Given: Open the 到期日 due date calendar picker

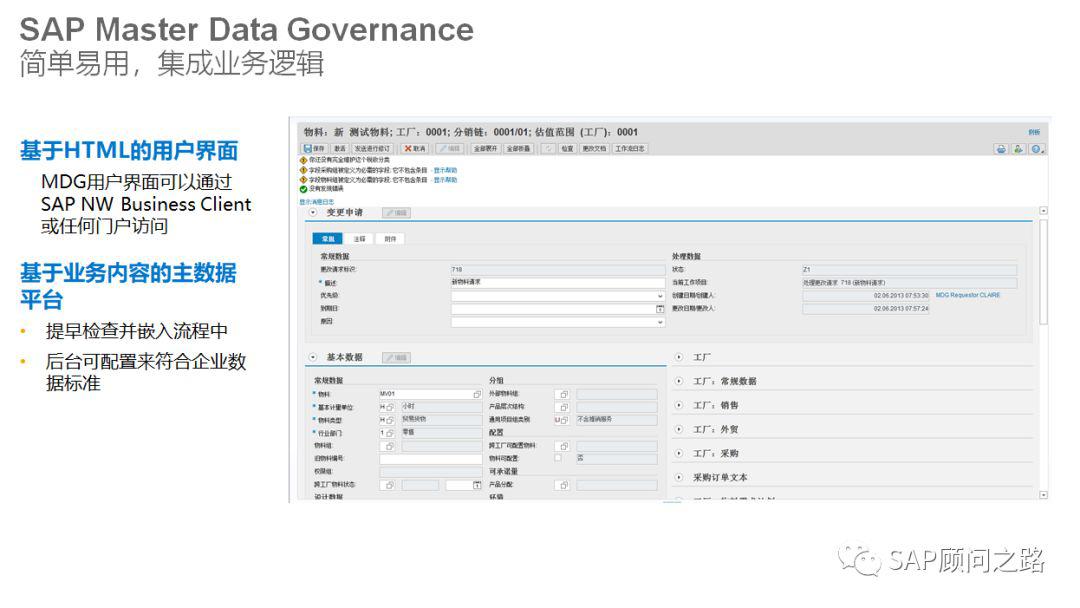Looking at the screenshot, I should pyautogui.click(x=660, y=309).
